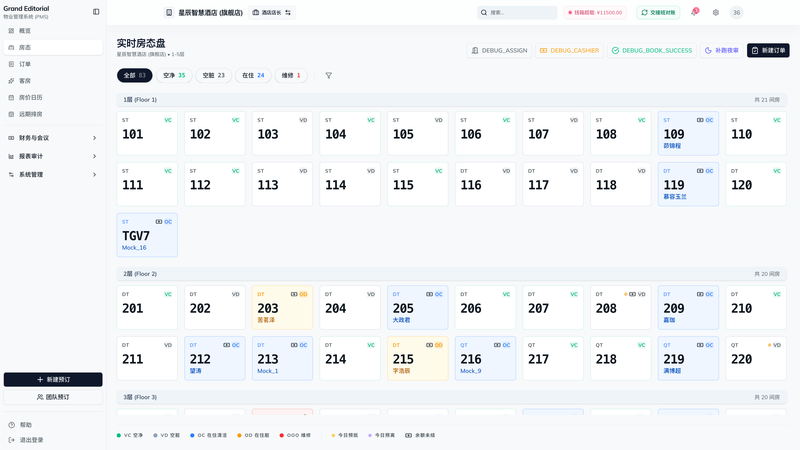Open 房价日历 rate calendar
The width and height of the screenshot is (800, 450).
coord(53,97)
